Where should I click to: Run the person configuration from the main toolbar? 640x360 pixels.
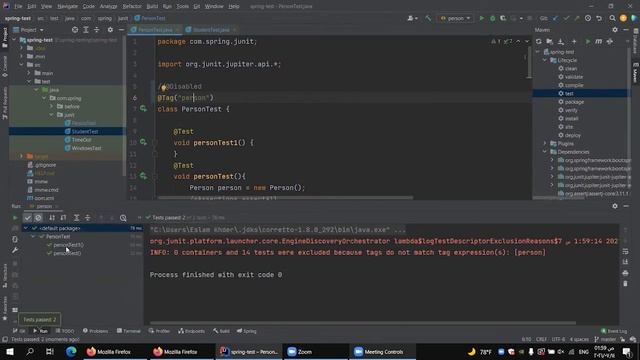click(482, 18)
